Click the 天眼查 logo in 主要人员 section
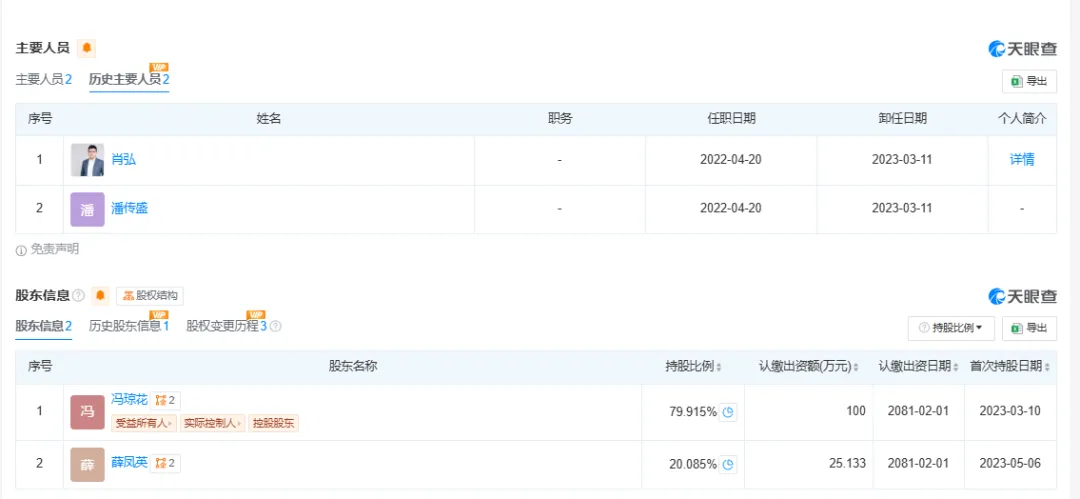The image size is (1080, 499). pos(1022,49)
